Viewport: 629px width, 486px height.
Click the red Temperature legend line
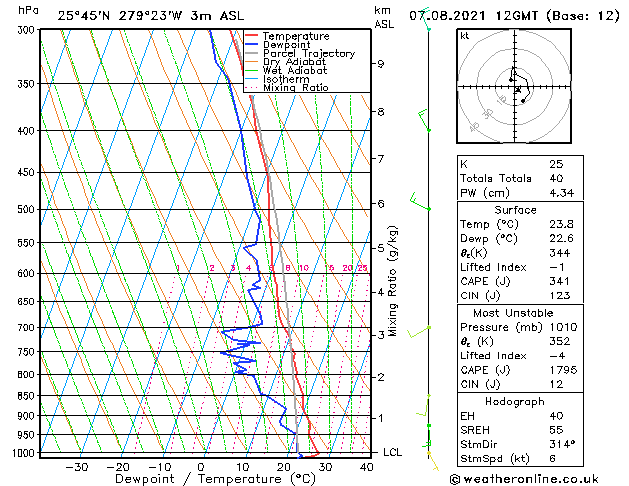pos(252,36)
